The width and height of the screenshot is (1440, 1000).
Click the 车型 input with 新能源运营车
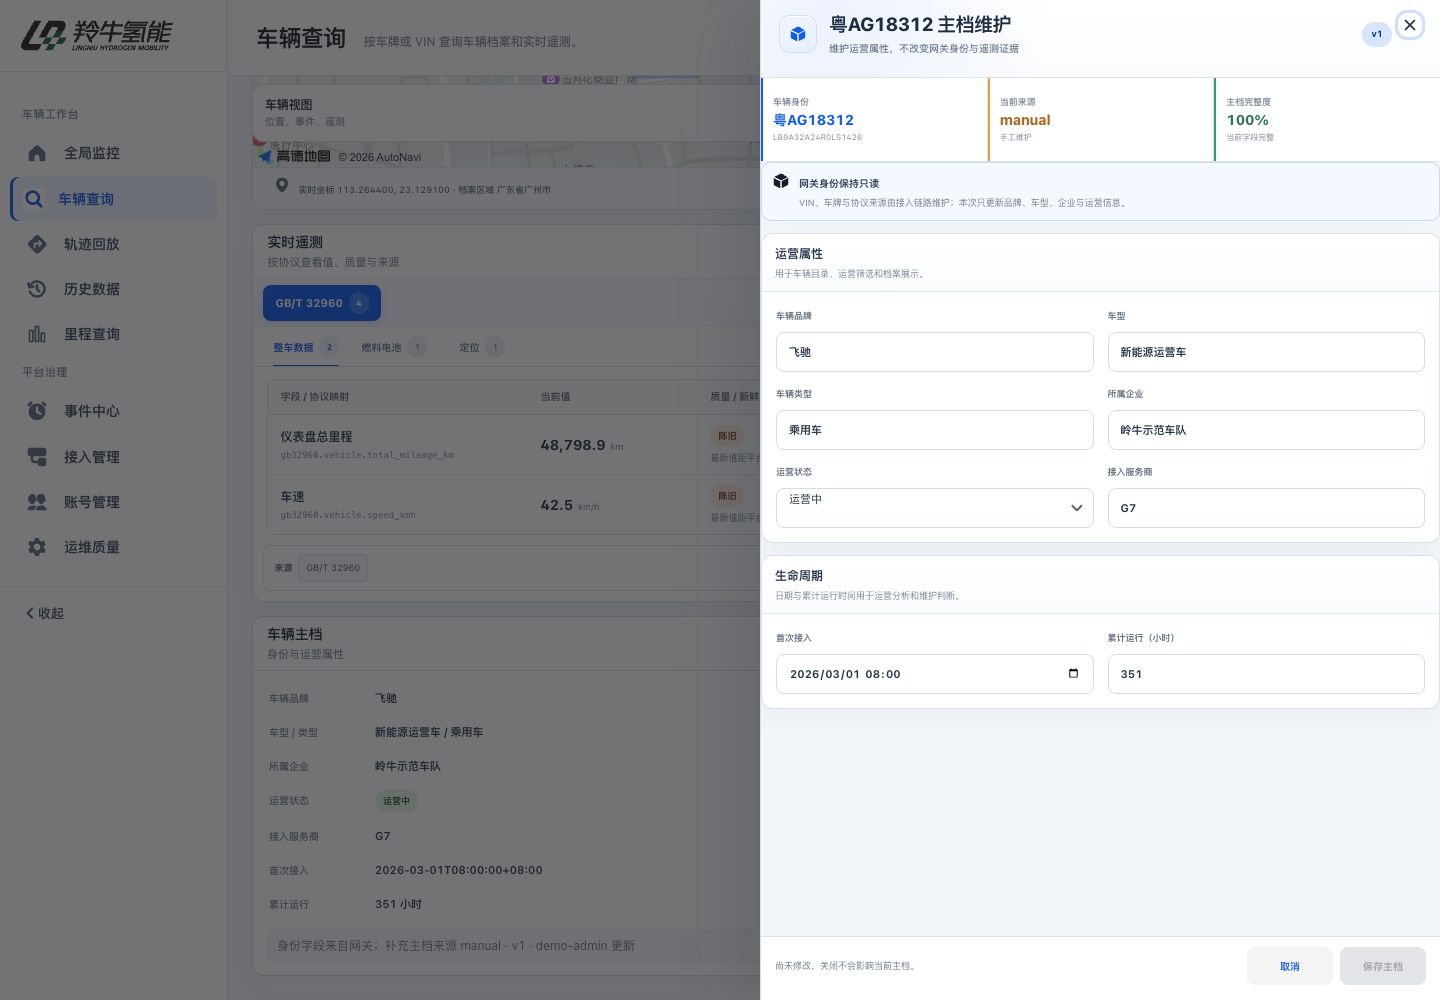pyautogui.click(x=1266, y=352)
